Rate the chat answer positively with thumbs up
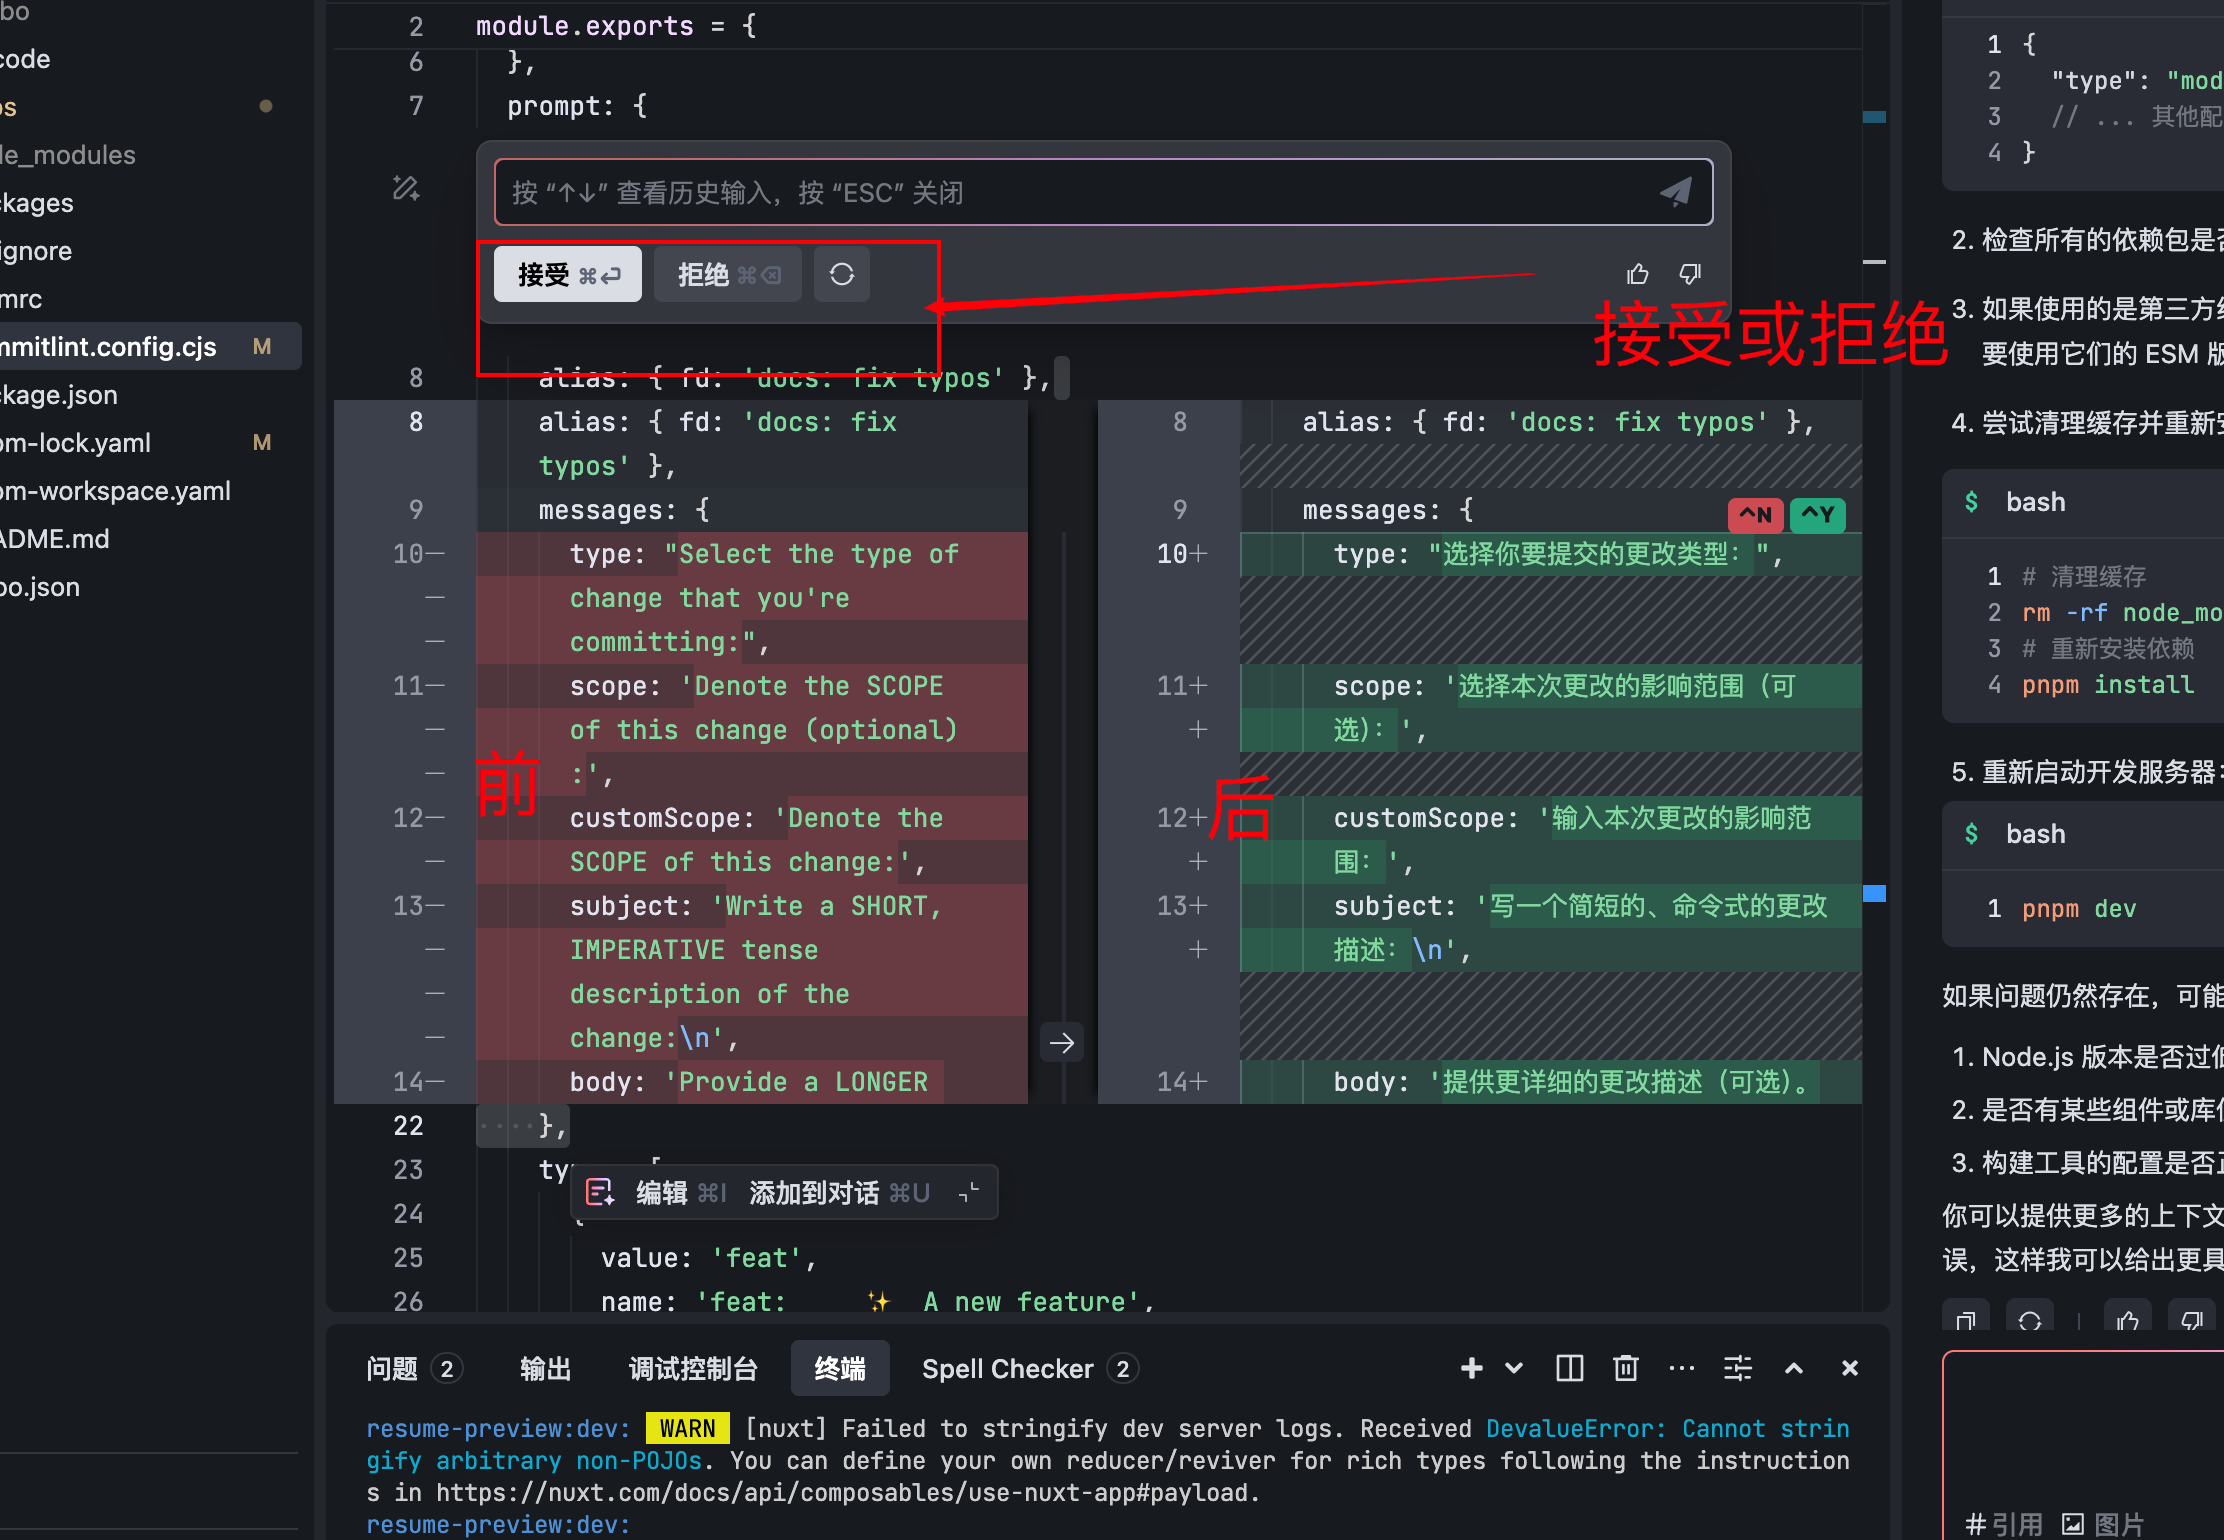This screenshot has height=1540, width=2224. tap(2128, 1320)
